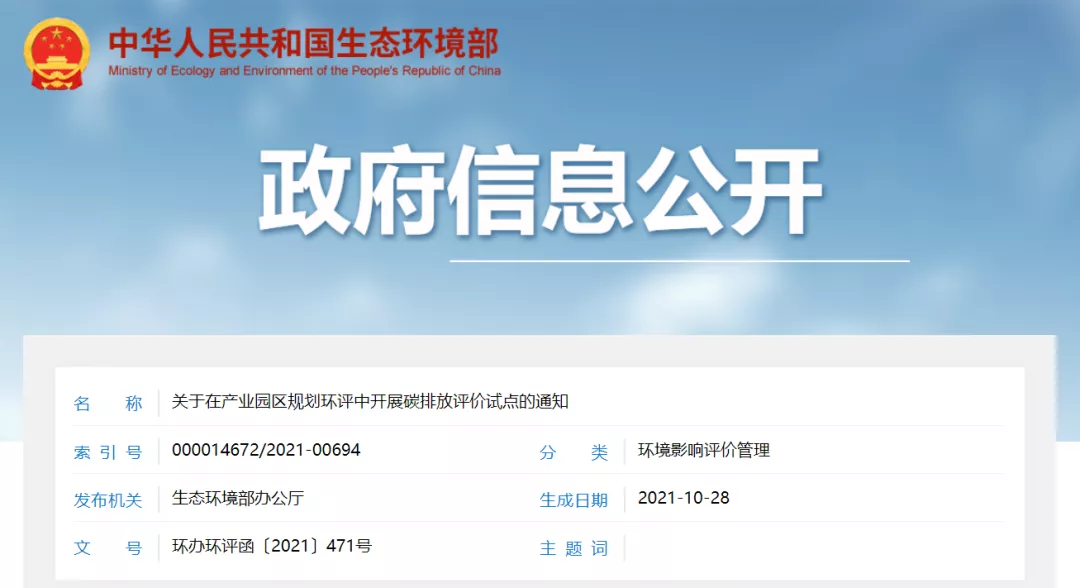Open the 中华人民共和国生态环境部 site title

click(x=304, y=43)
